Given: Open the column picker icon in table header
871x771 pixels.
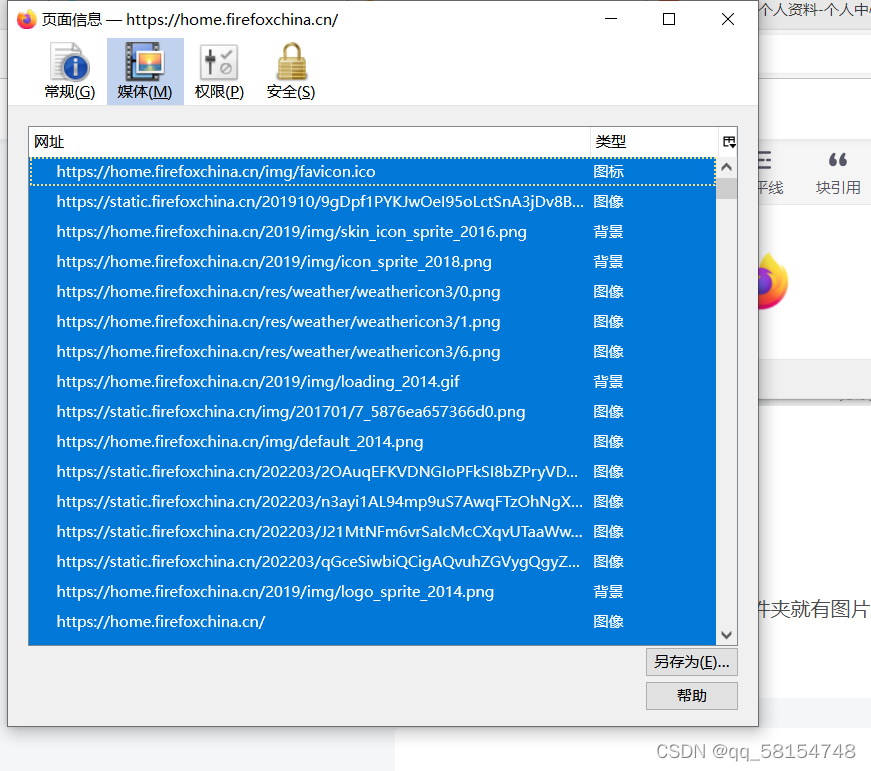Looking at the screenshot, I should click(x=729, y=142).
